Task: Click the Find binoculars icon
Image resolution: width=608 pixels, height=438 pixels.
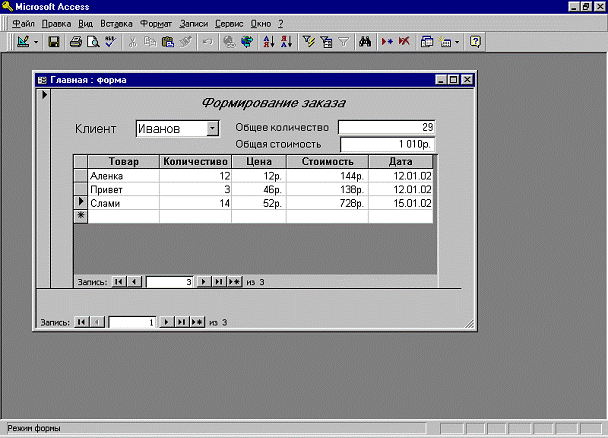Action: tap(365, 42)
